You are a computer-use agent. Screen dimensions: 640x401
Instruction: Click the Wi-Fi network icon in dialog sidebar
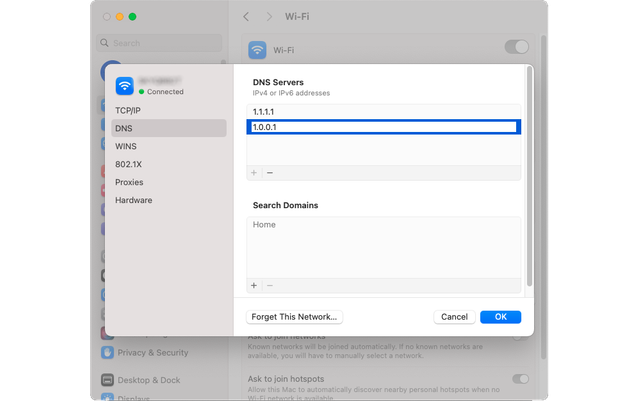pos(124,86)
